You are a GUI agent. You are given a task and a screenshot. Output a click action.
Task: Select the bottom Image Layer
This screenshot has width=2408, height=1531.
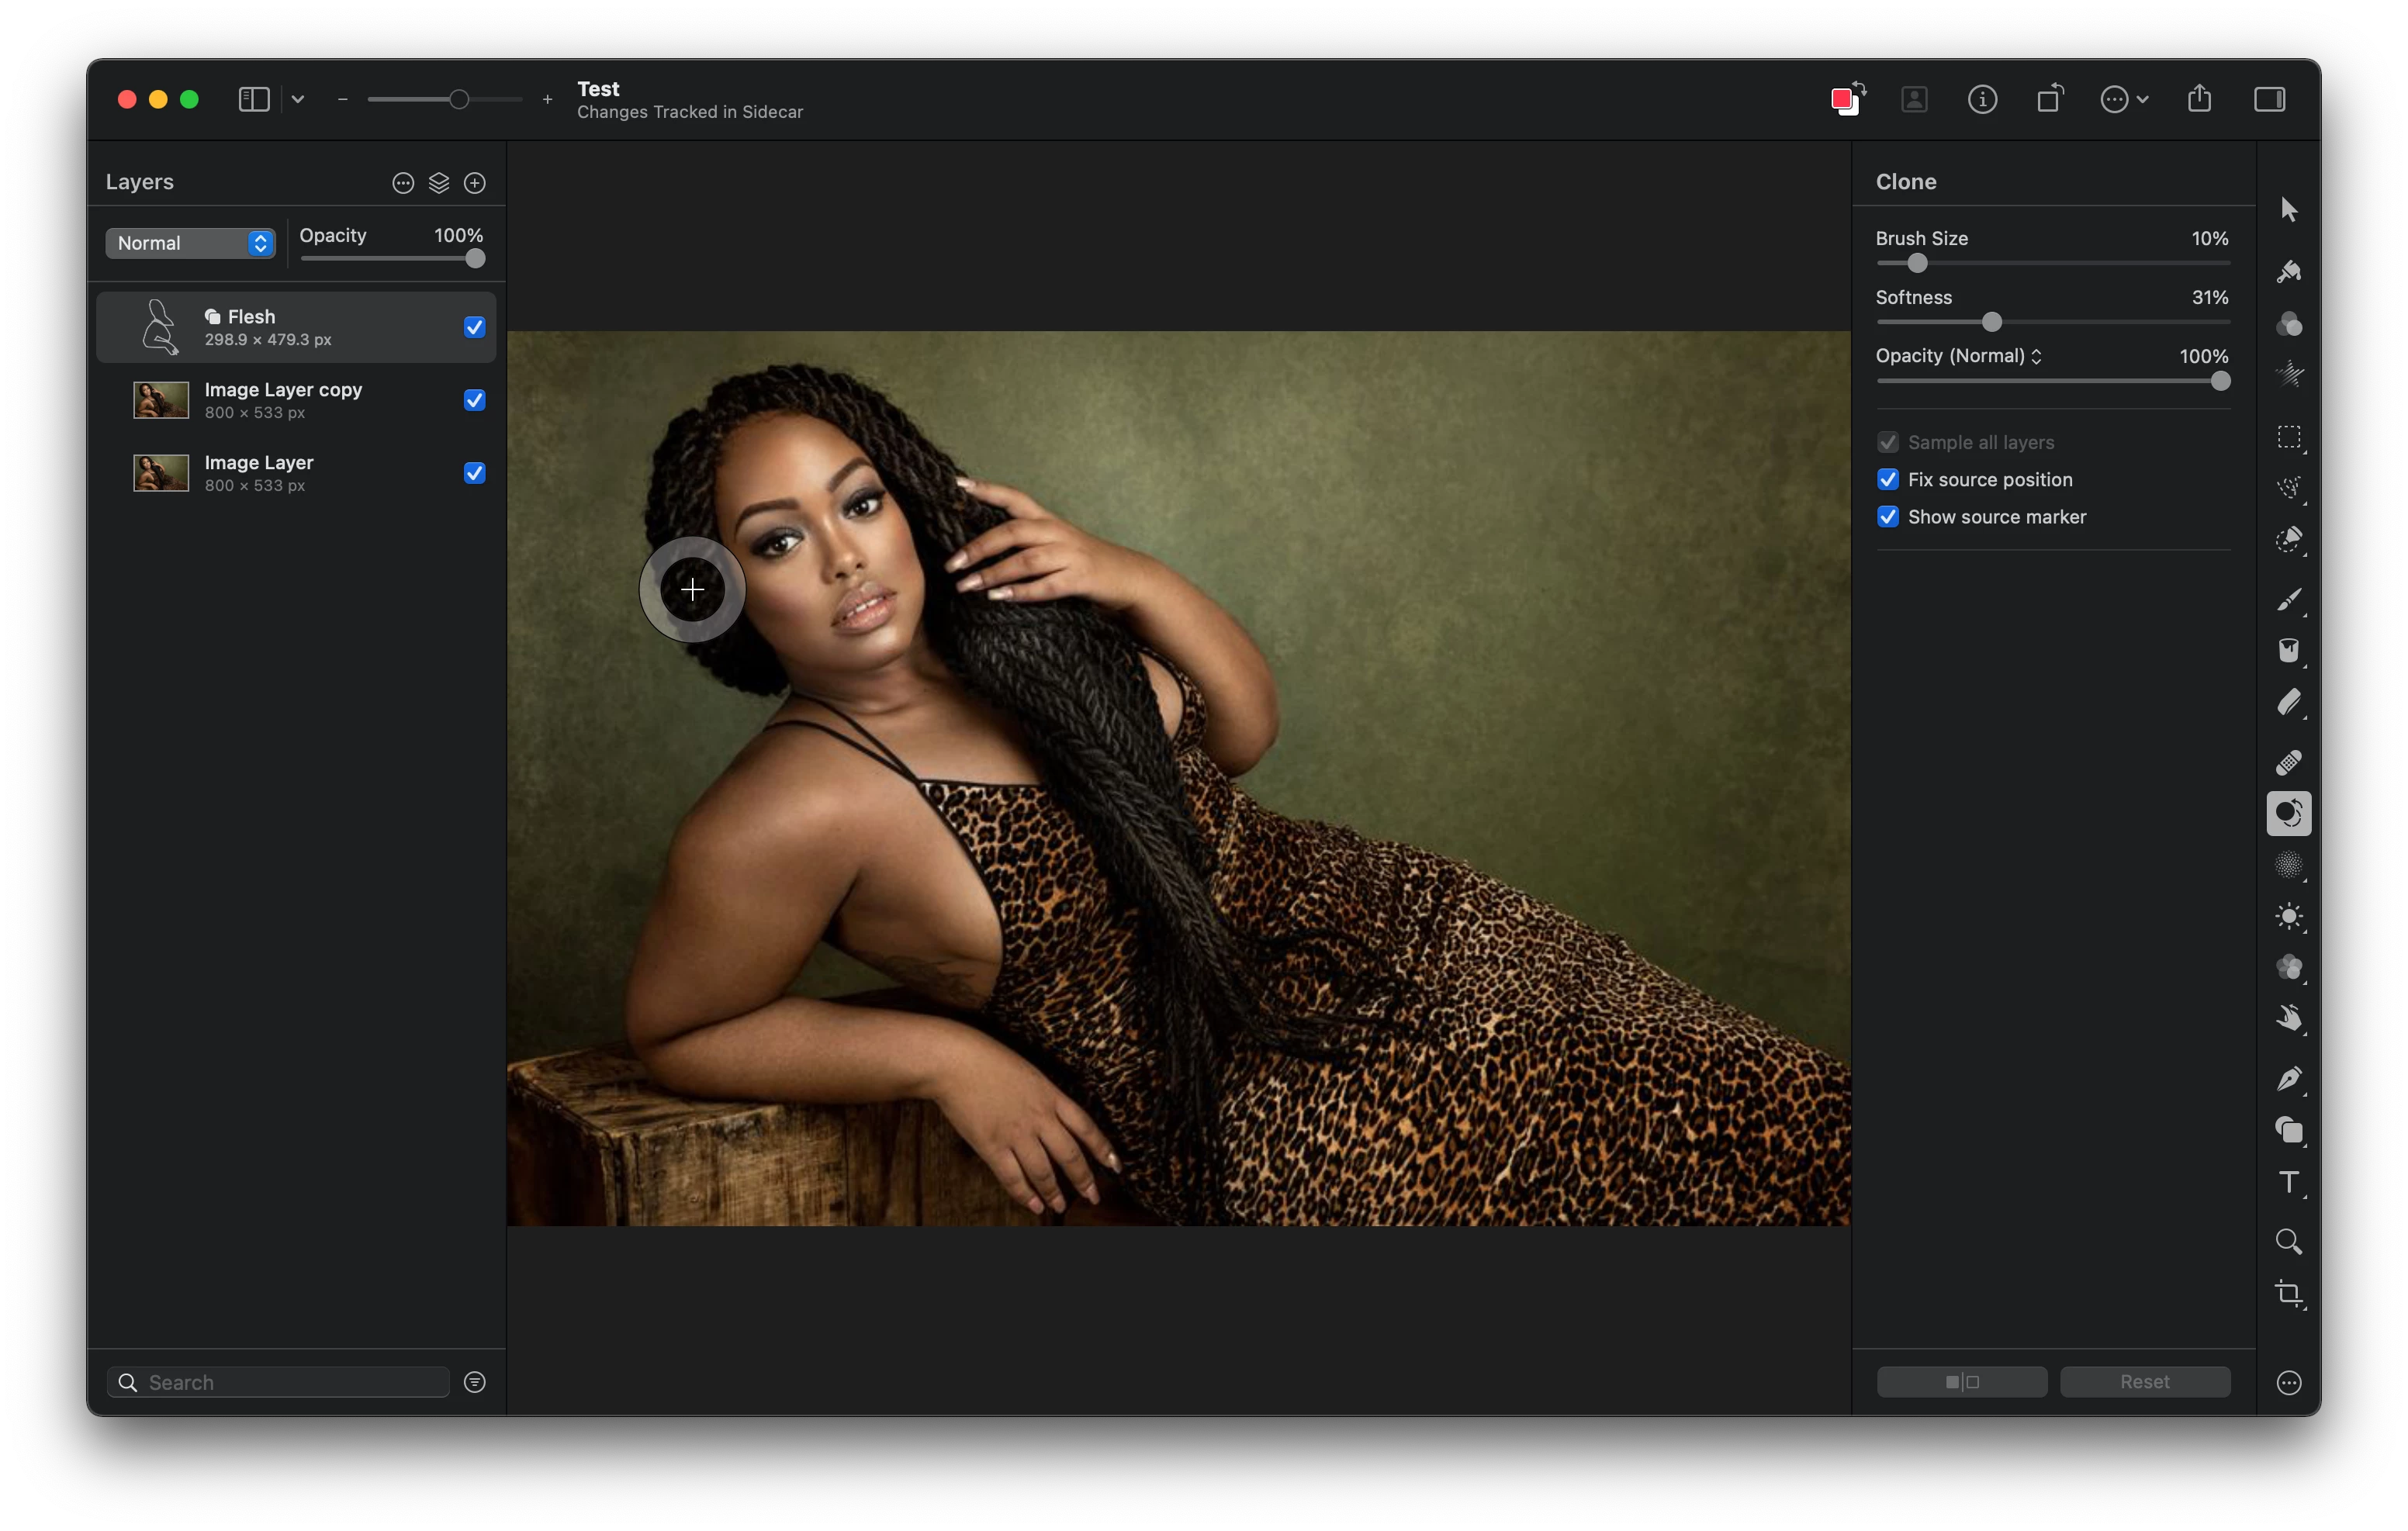coord(259,473)
